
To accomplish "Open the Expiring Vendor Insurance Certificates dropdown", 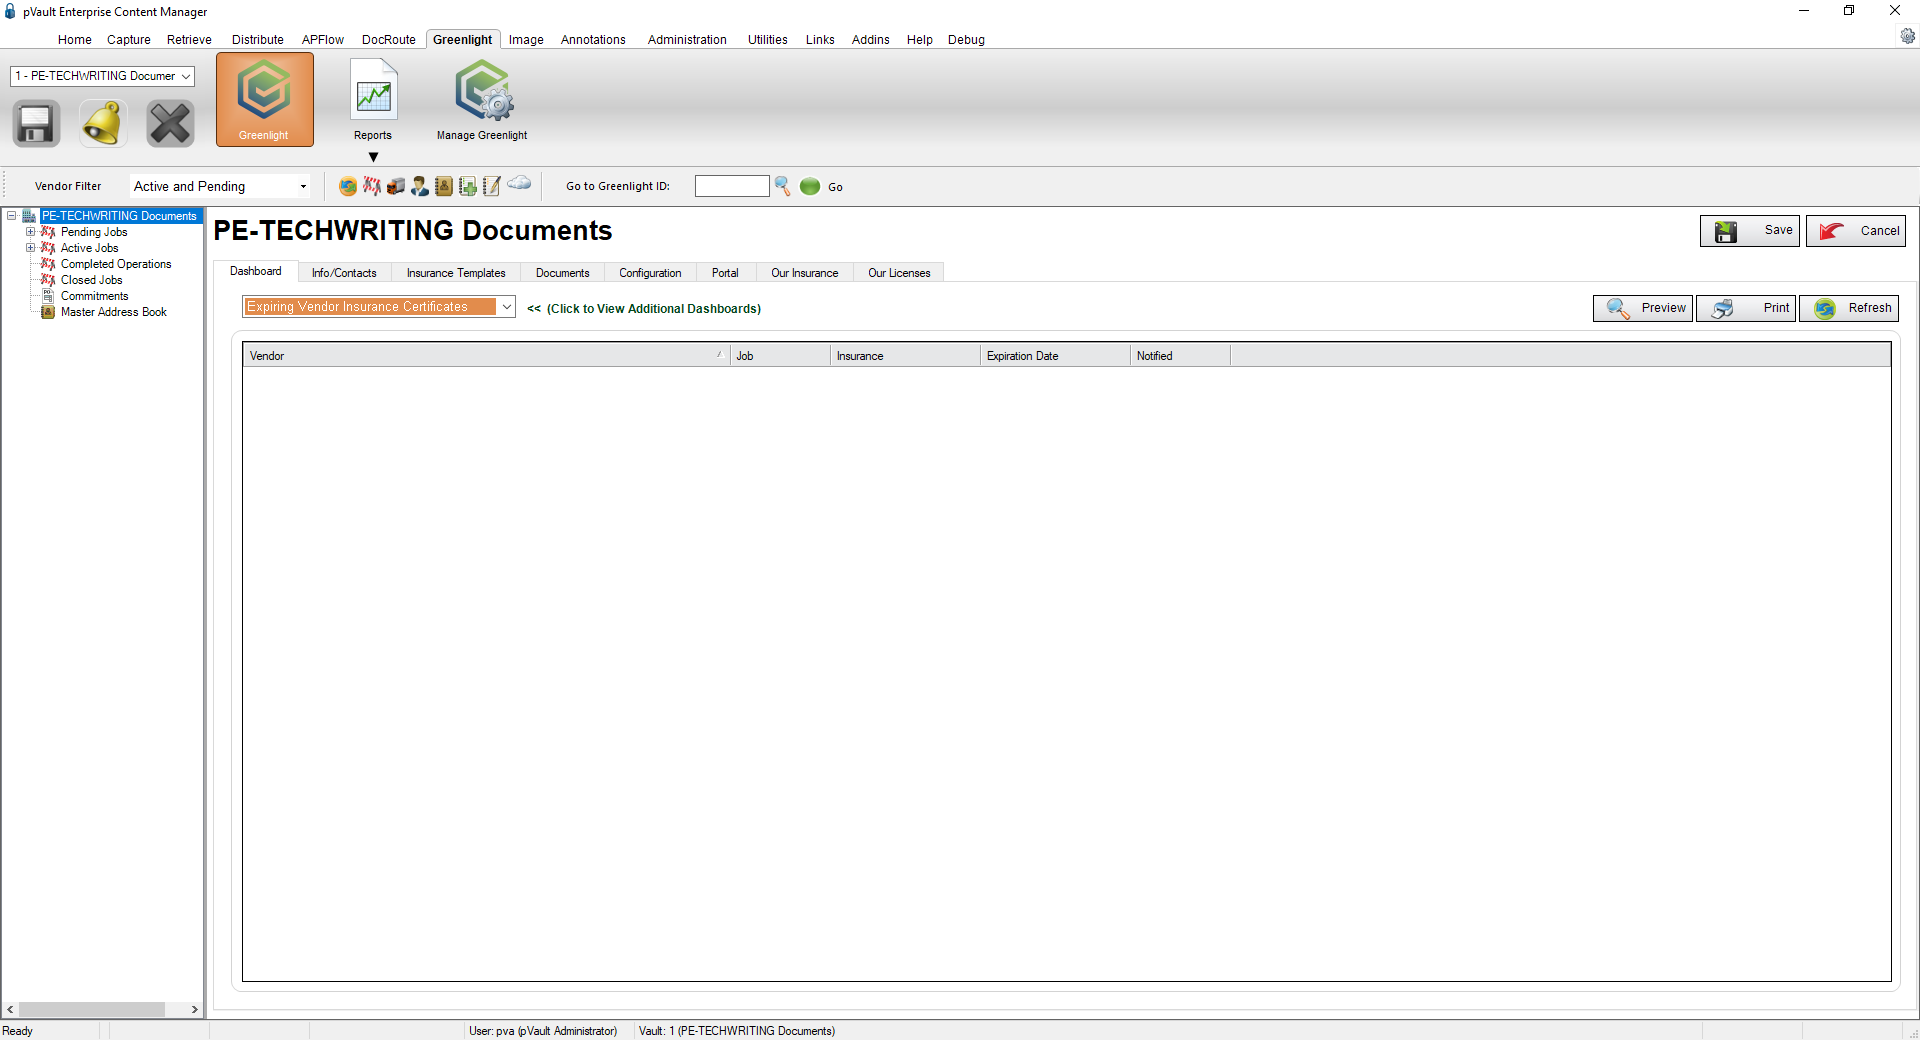I will click(x=379, y=307).
